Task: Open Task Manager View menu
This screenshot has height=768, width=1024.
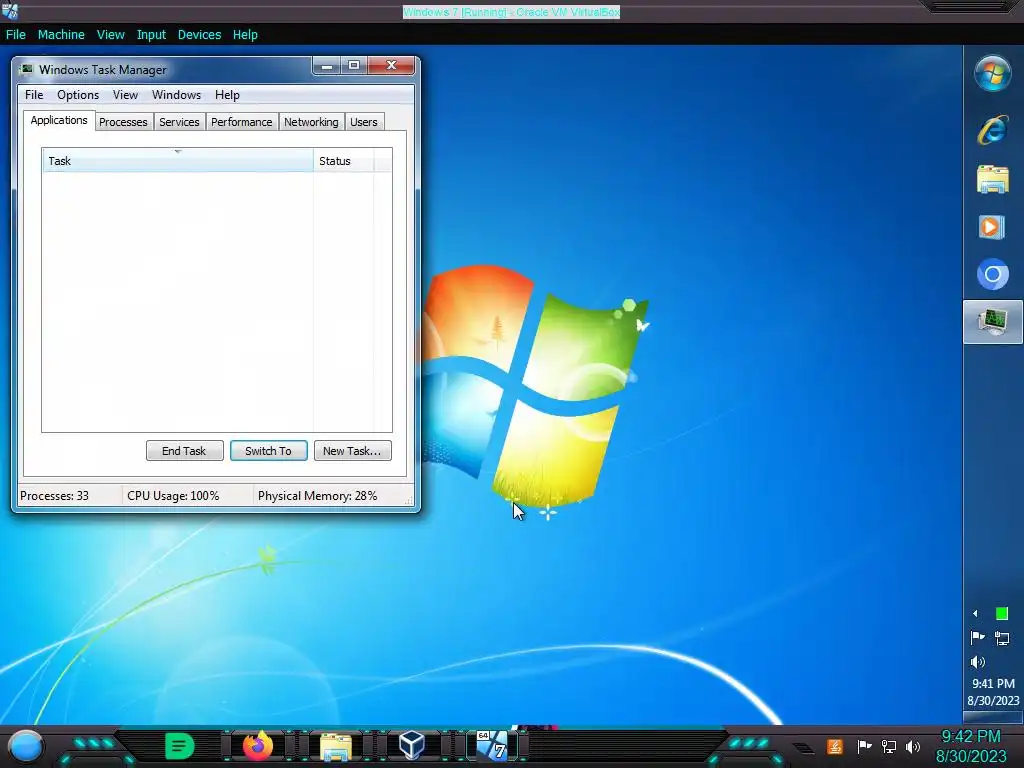Action: coord(125,95)
